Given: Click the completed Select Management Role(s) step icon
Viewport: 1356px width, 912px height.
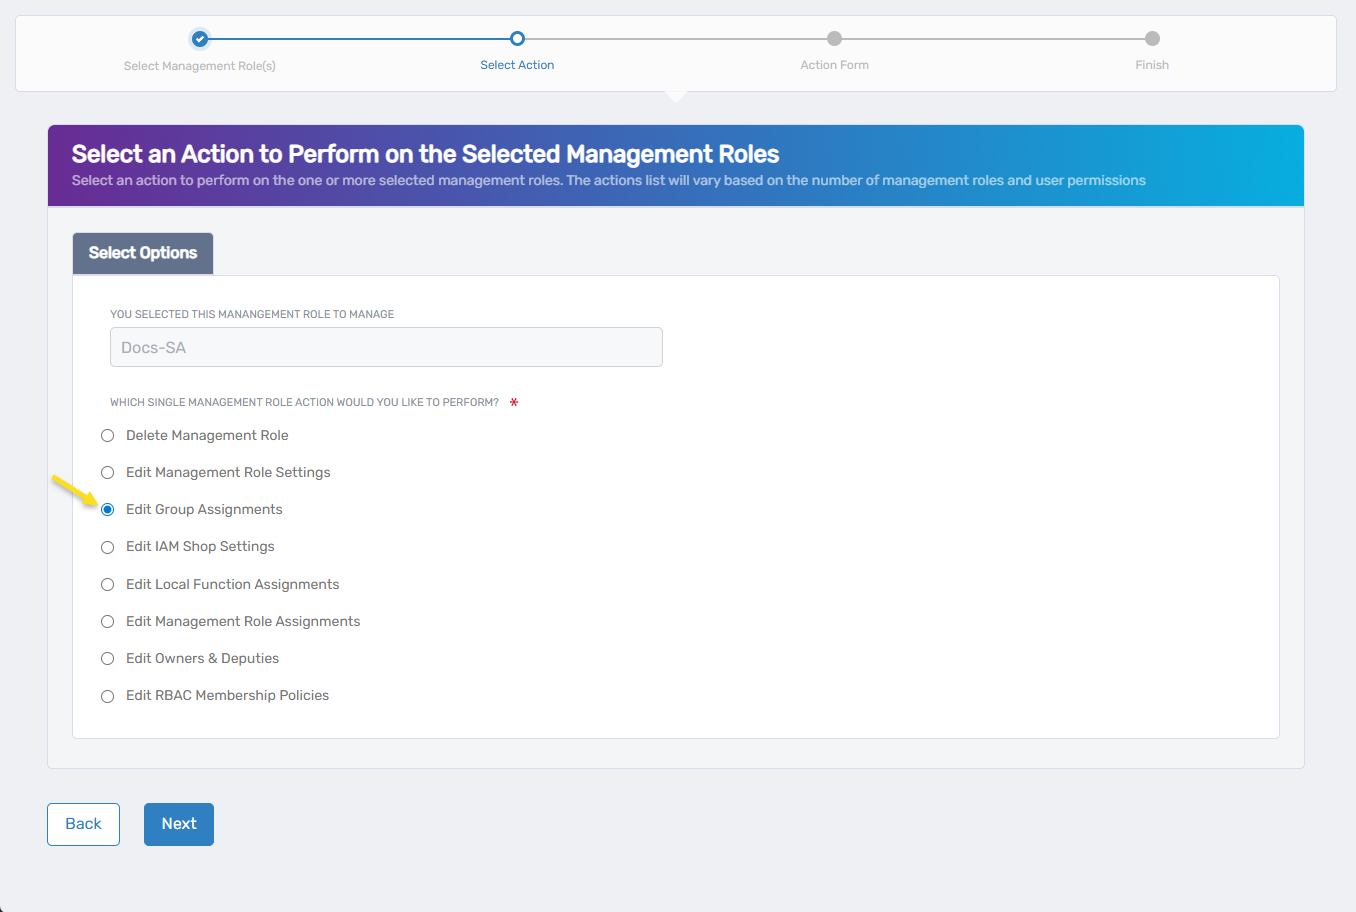Looking at the screenshot, I should [x=200, y=39].
